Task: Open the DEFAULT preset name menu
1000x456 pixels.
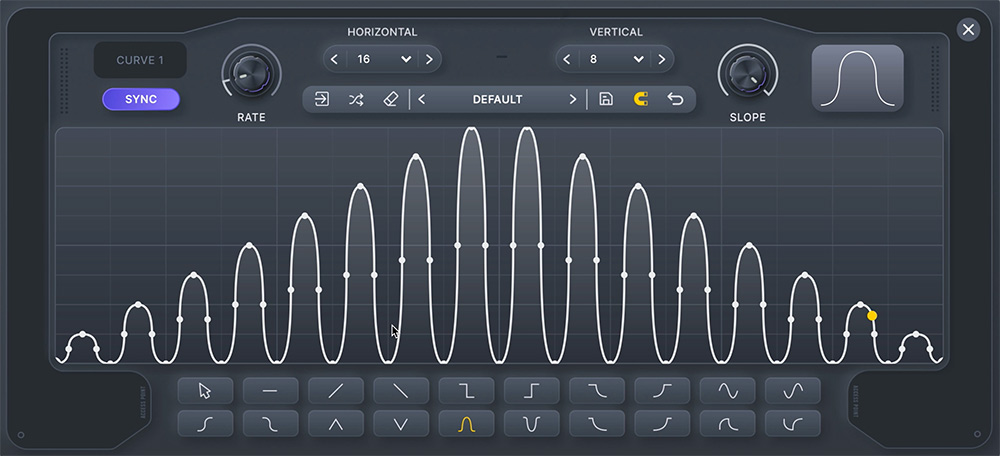Action: [x=497, y=99]
